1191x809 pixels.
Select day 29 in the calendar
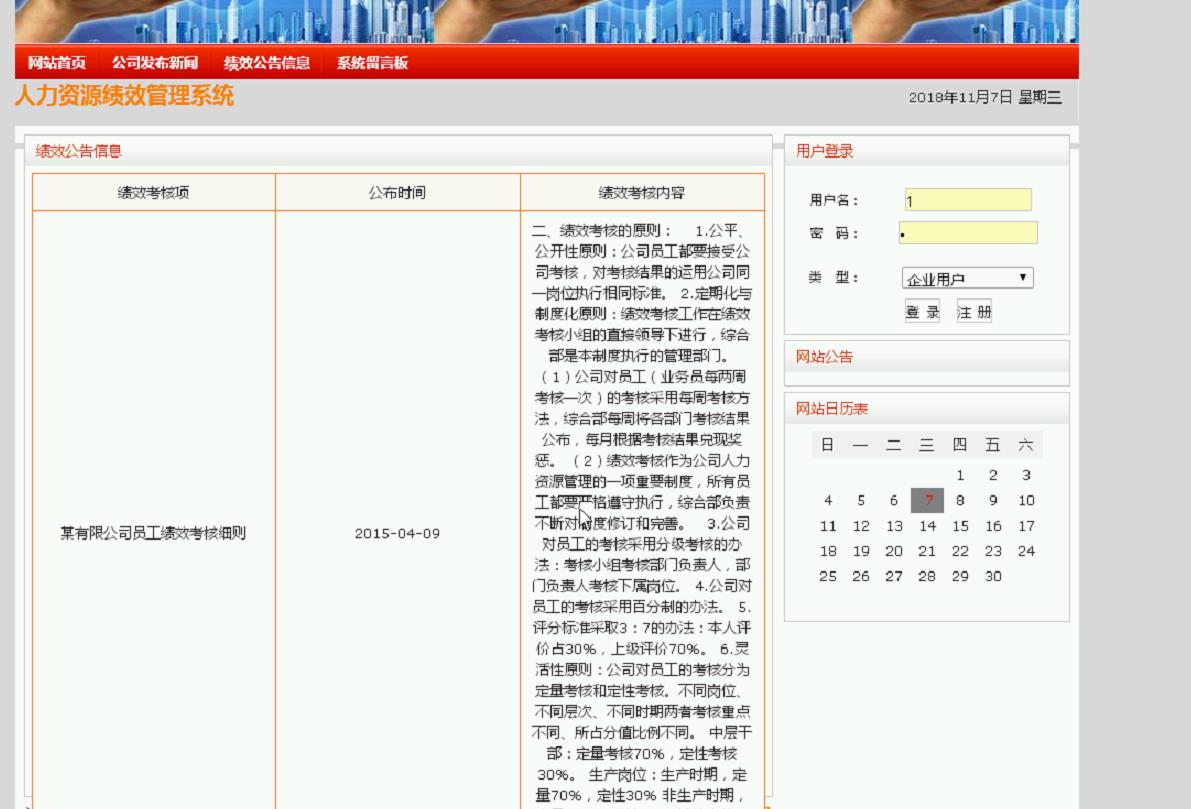point(960,576)
